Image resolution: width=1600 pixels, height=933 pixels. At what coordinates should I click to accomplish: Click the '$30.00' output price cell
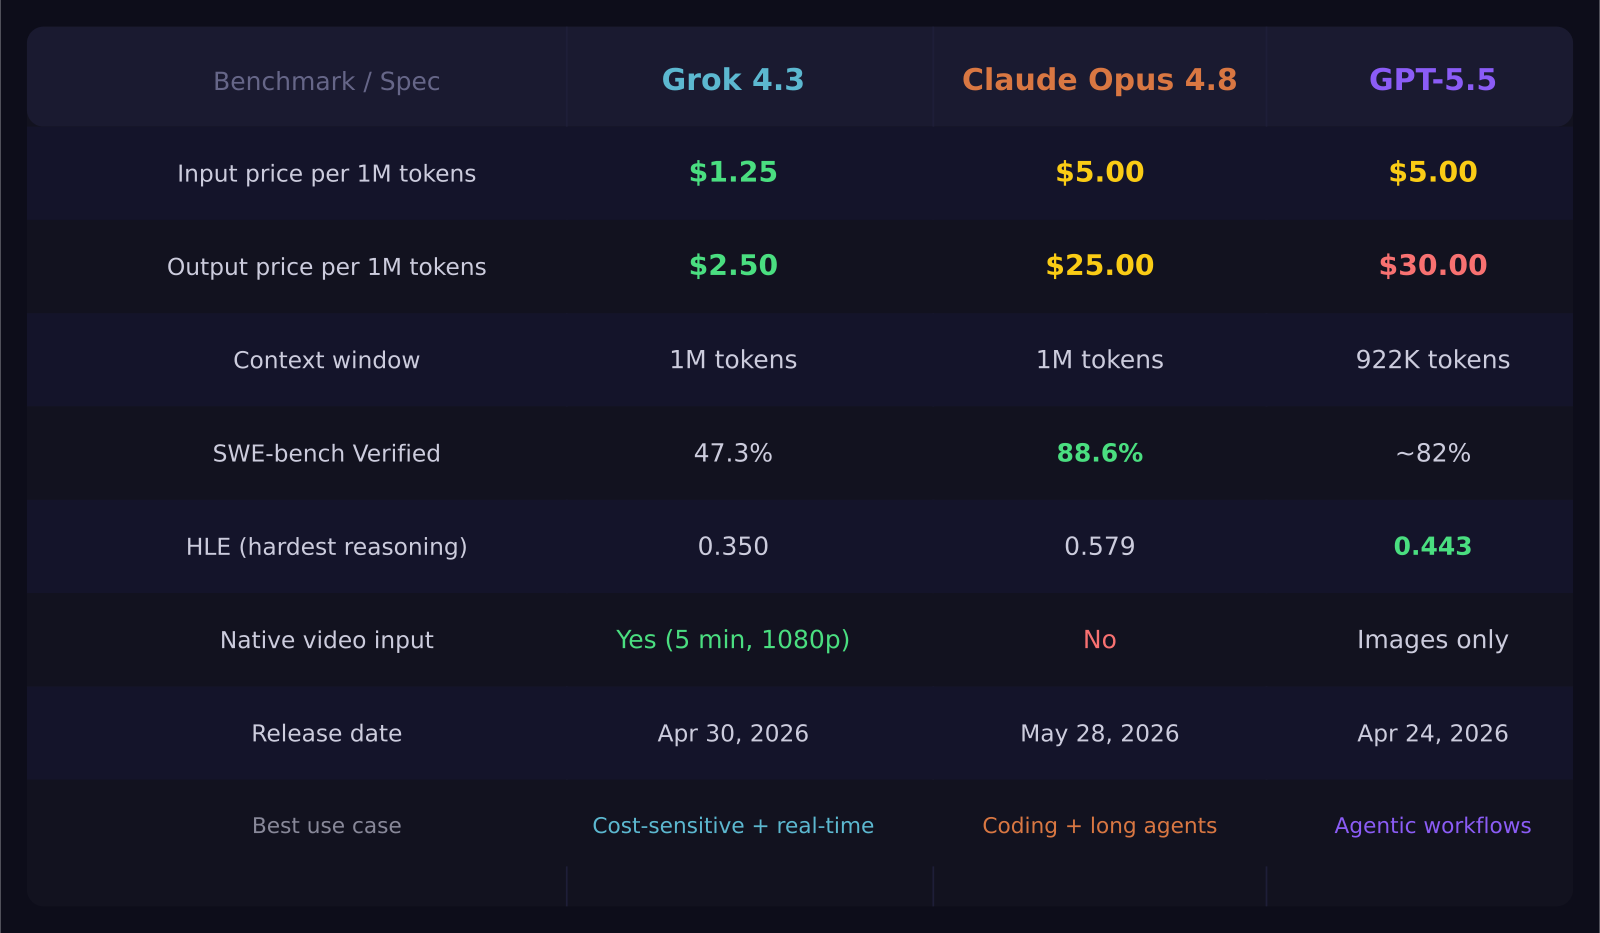point(1432,265)
